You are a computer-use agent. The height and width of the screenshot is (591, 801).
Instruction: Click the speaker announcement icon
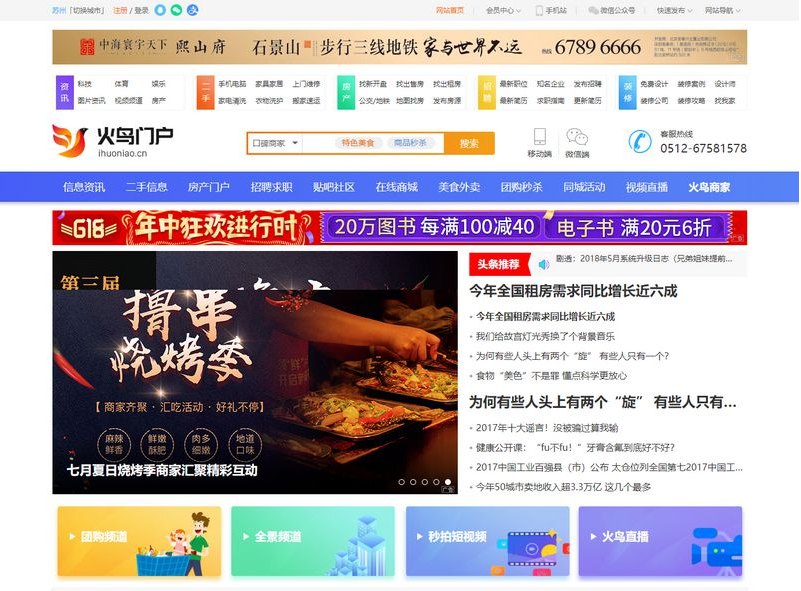(x=544, y=264)
